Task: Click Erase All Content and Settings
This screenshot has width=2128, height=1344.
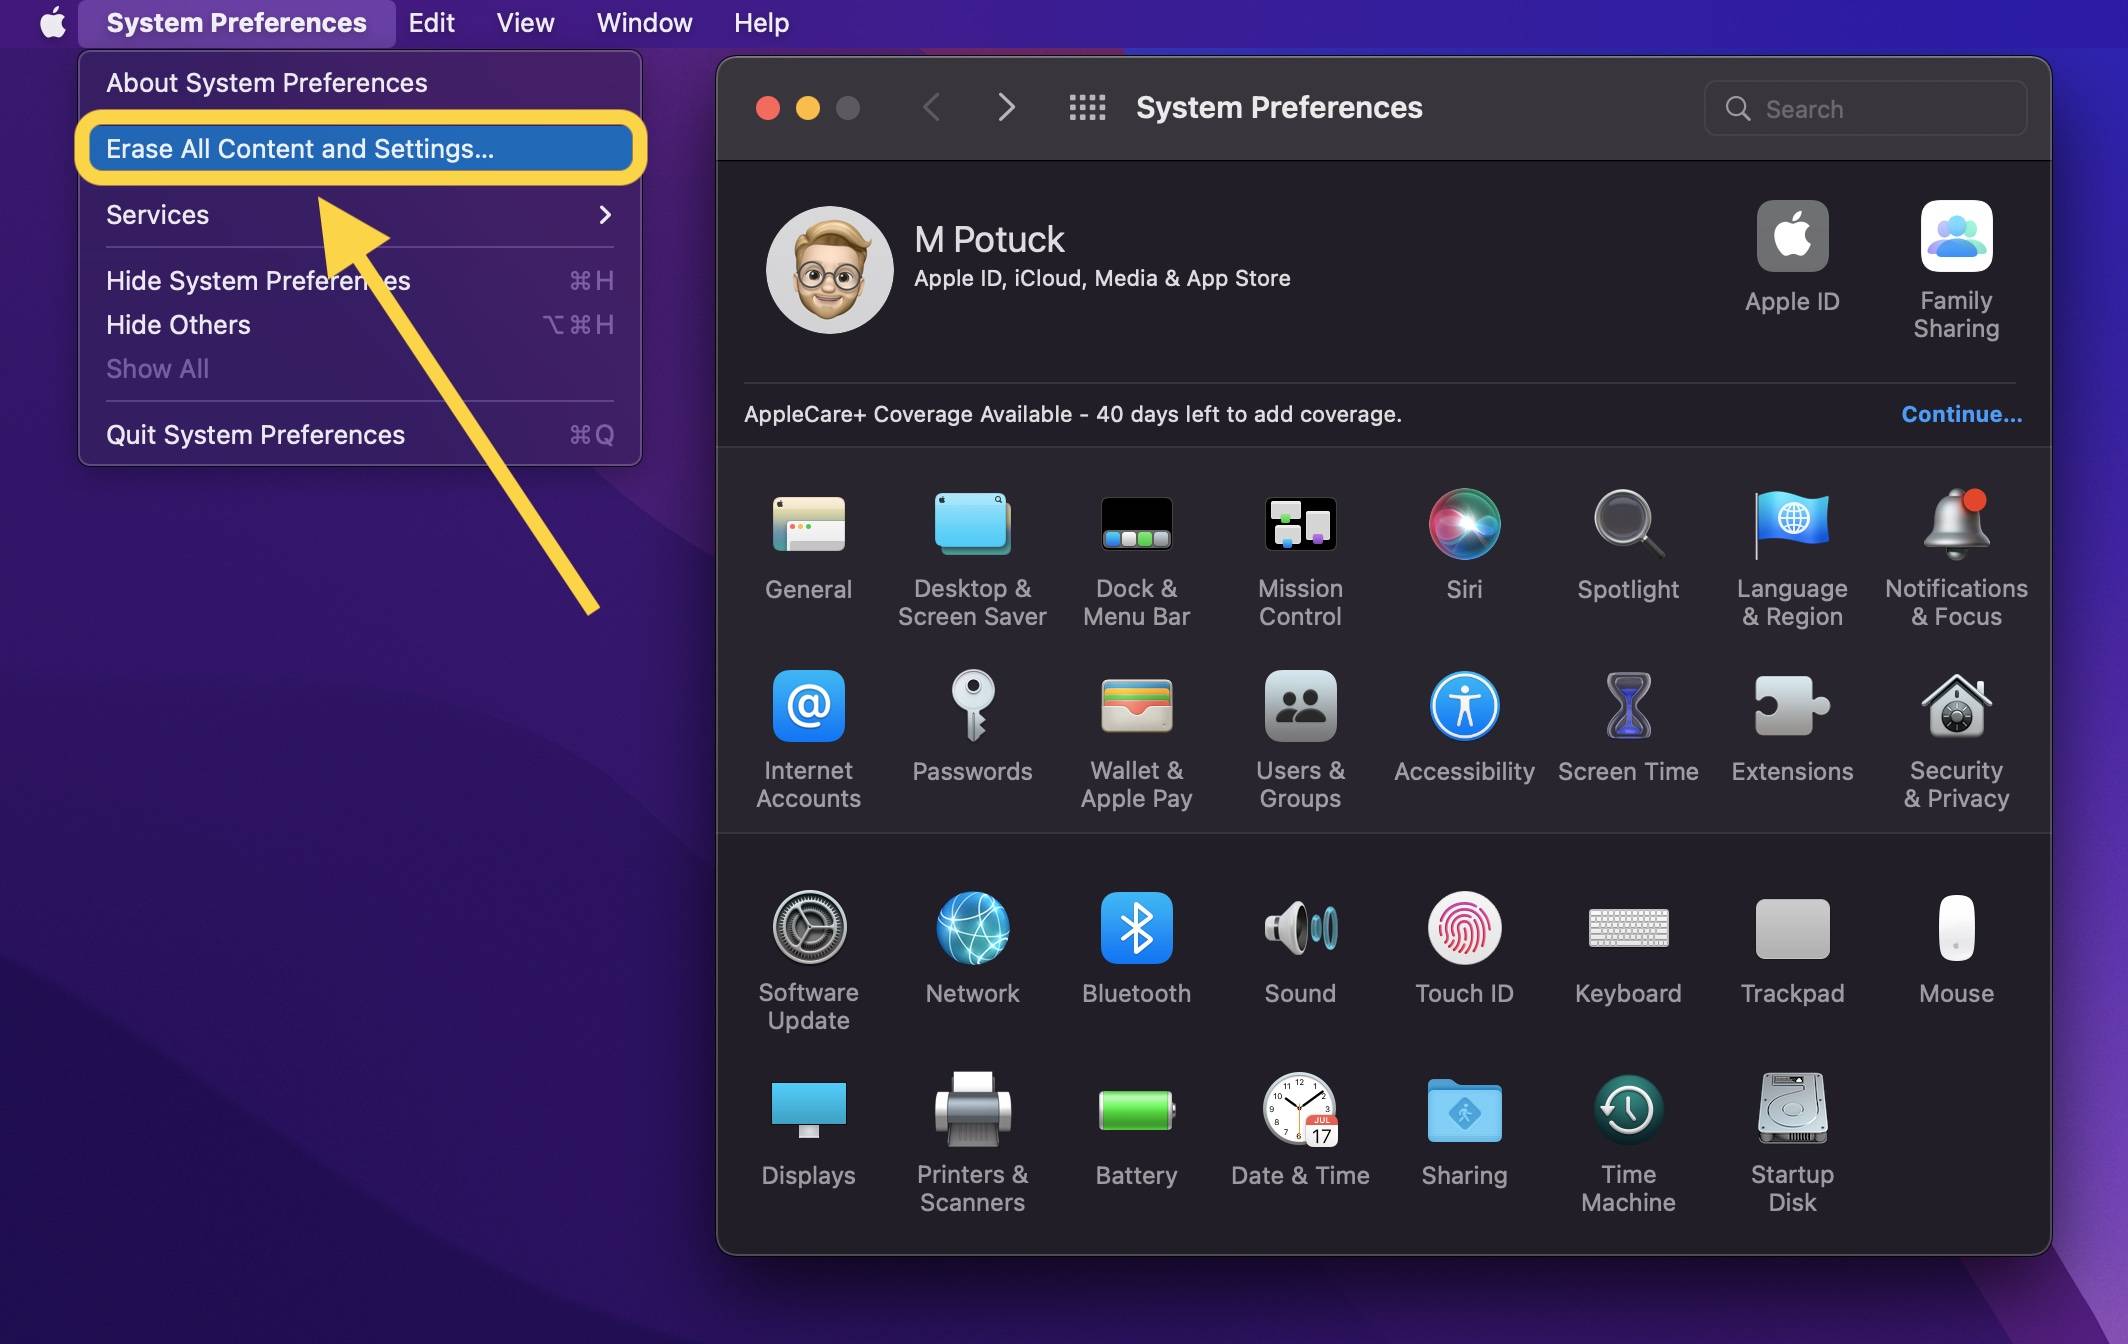Action: [299, 146]
